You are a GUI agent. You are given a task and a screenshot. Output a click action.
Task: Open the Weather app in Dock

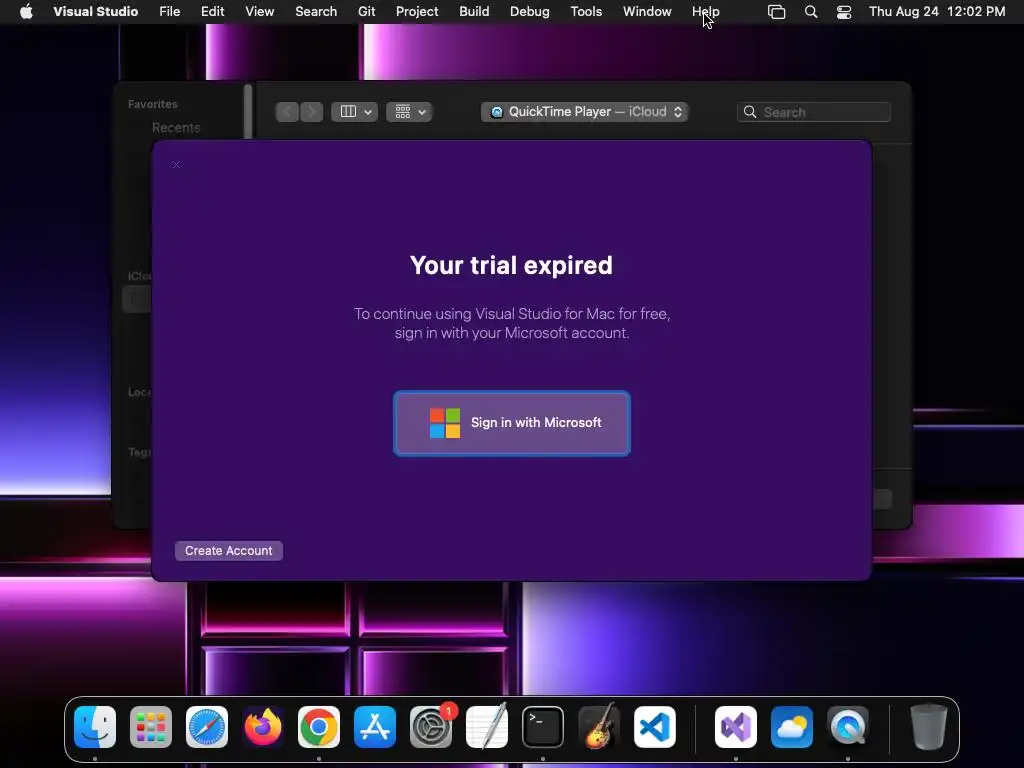(x=792, y=727)
